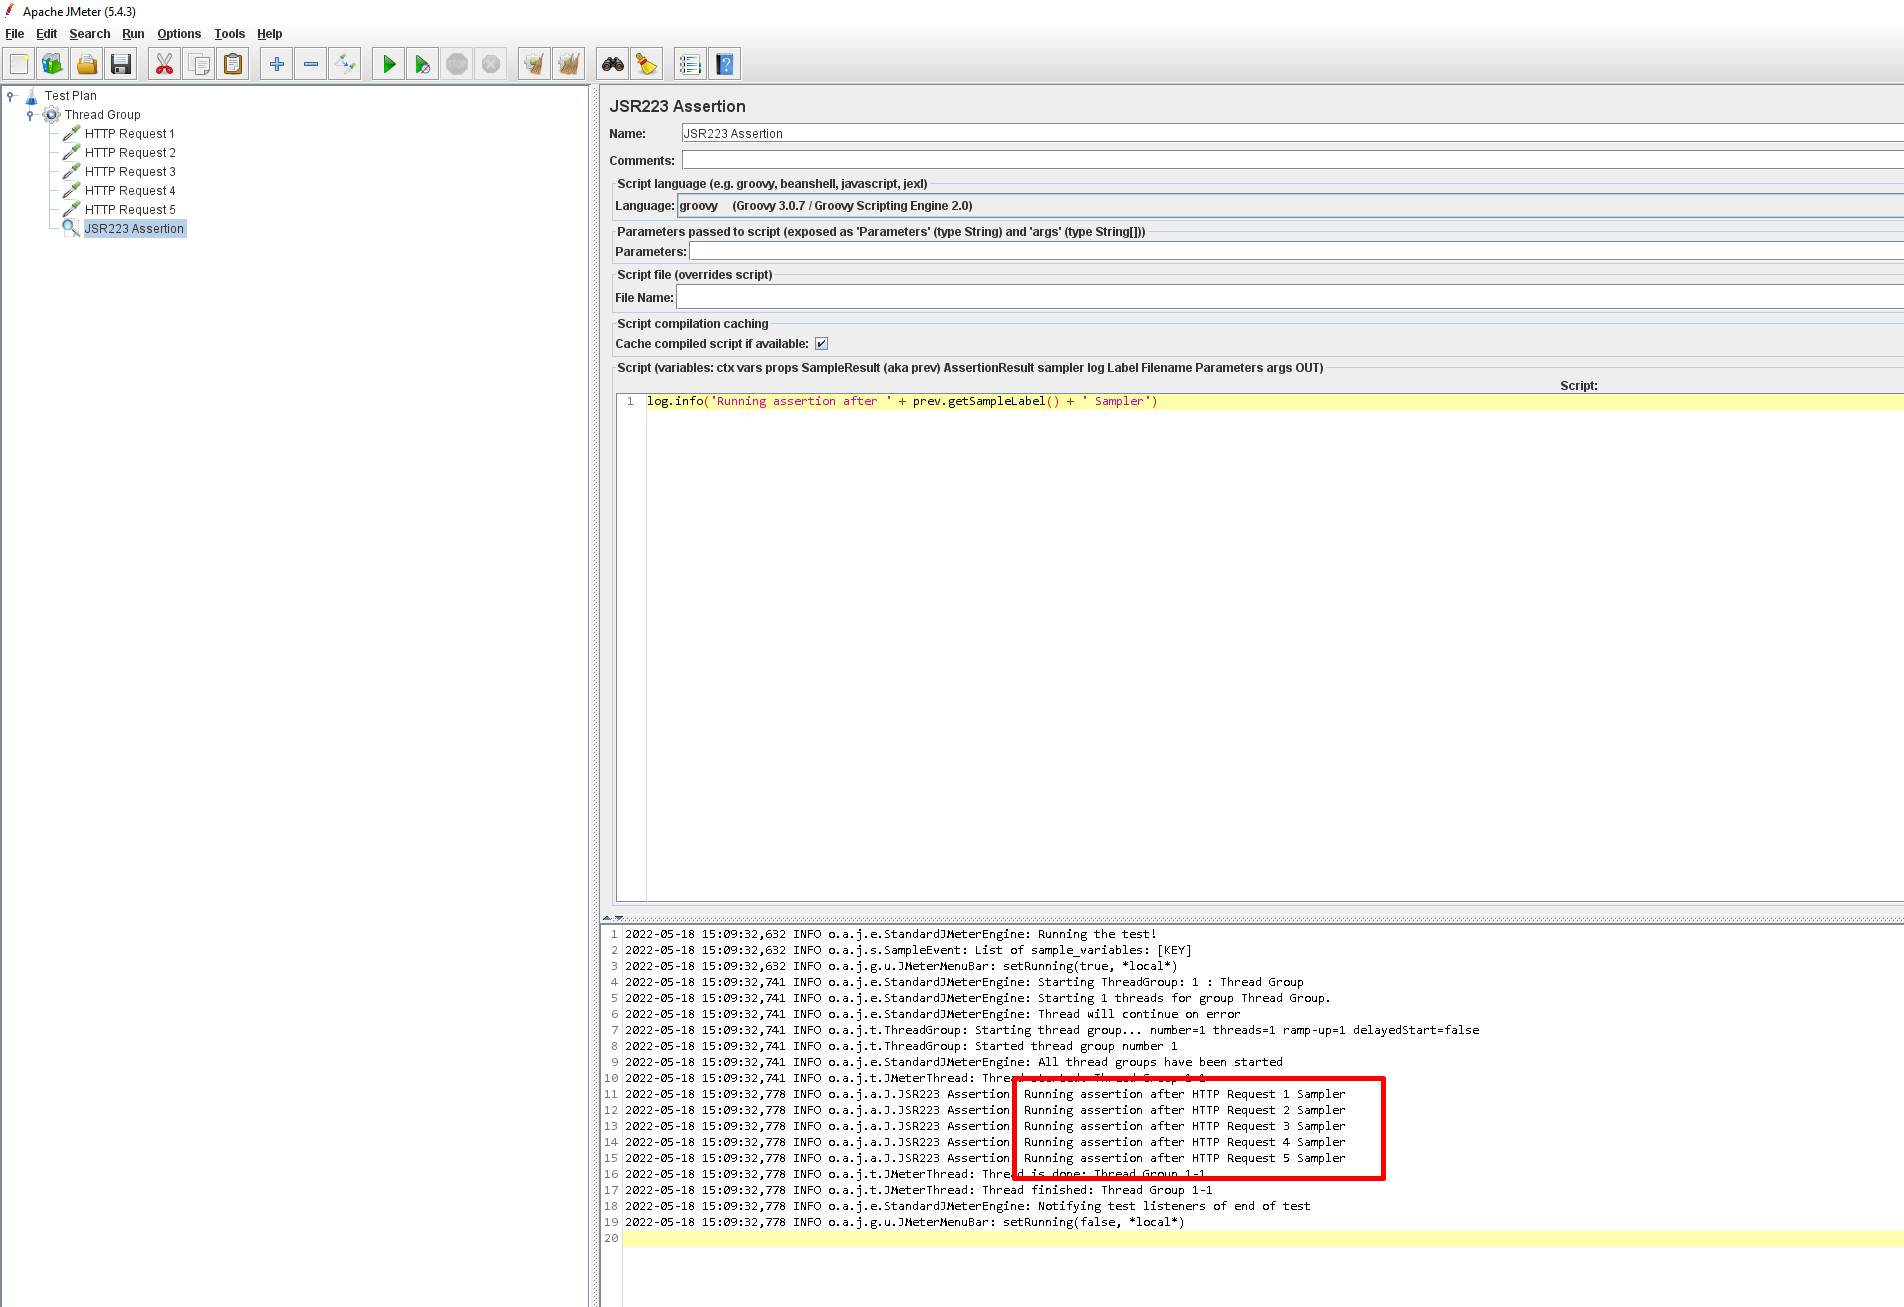Click the Clear results broom icon
The width and height of the screenshot is (1904, 1307).
535,64
